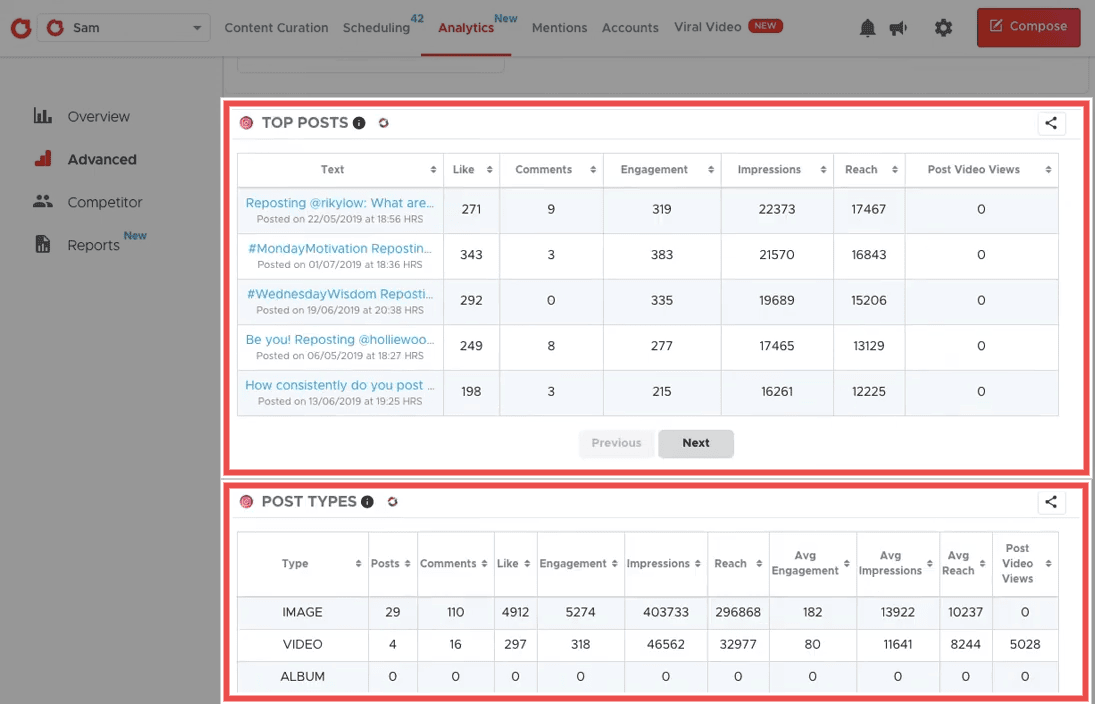Select the Overview bar-chart icon
The height and width of the screenshot is (704, 1095).
(x=42, y=116)
